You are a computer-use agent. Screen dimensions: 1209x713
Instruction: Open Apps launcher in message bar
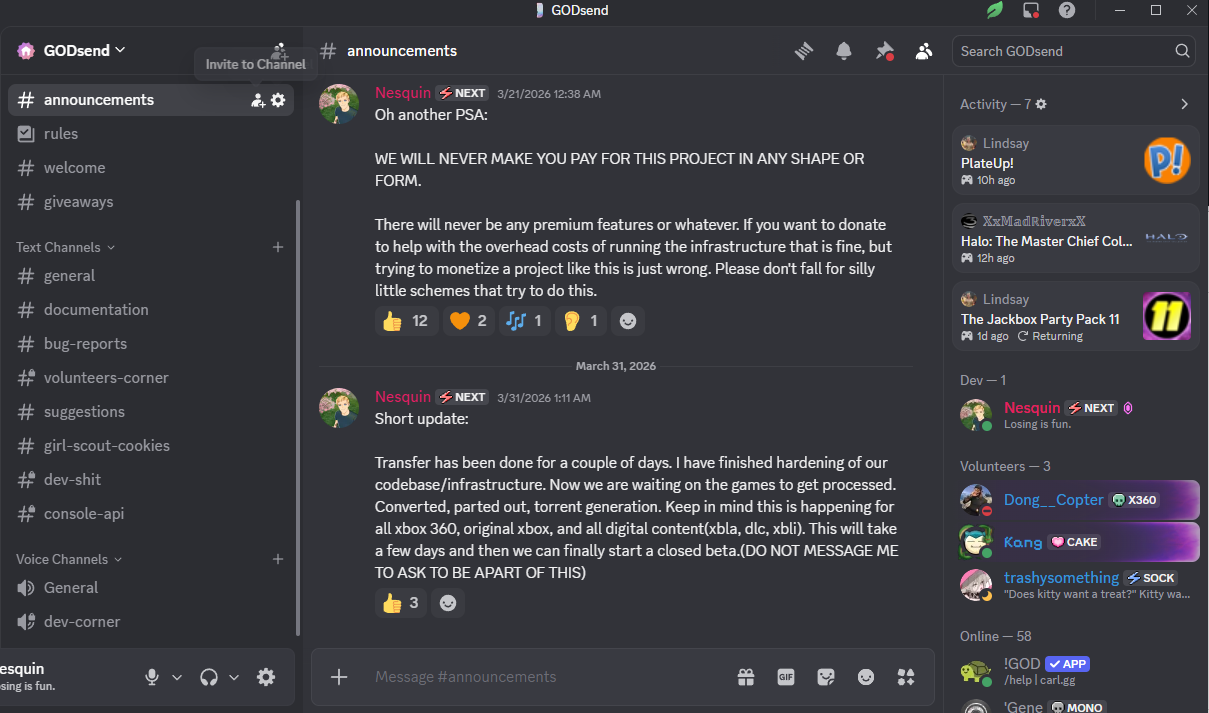coord(906,677)
